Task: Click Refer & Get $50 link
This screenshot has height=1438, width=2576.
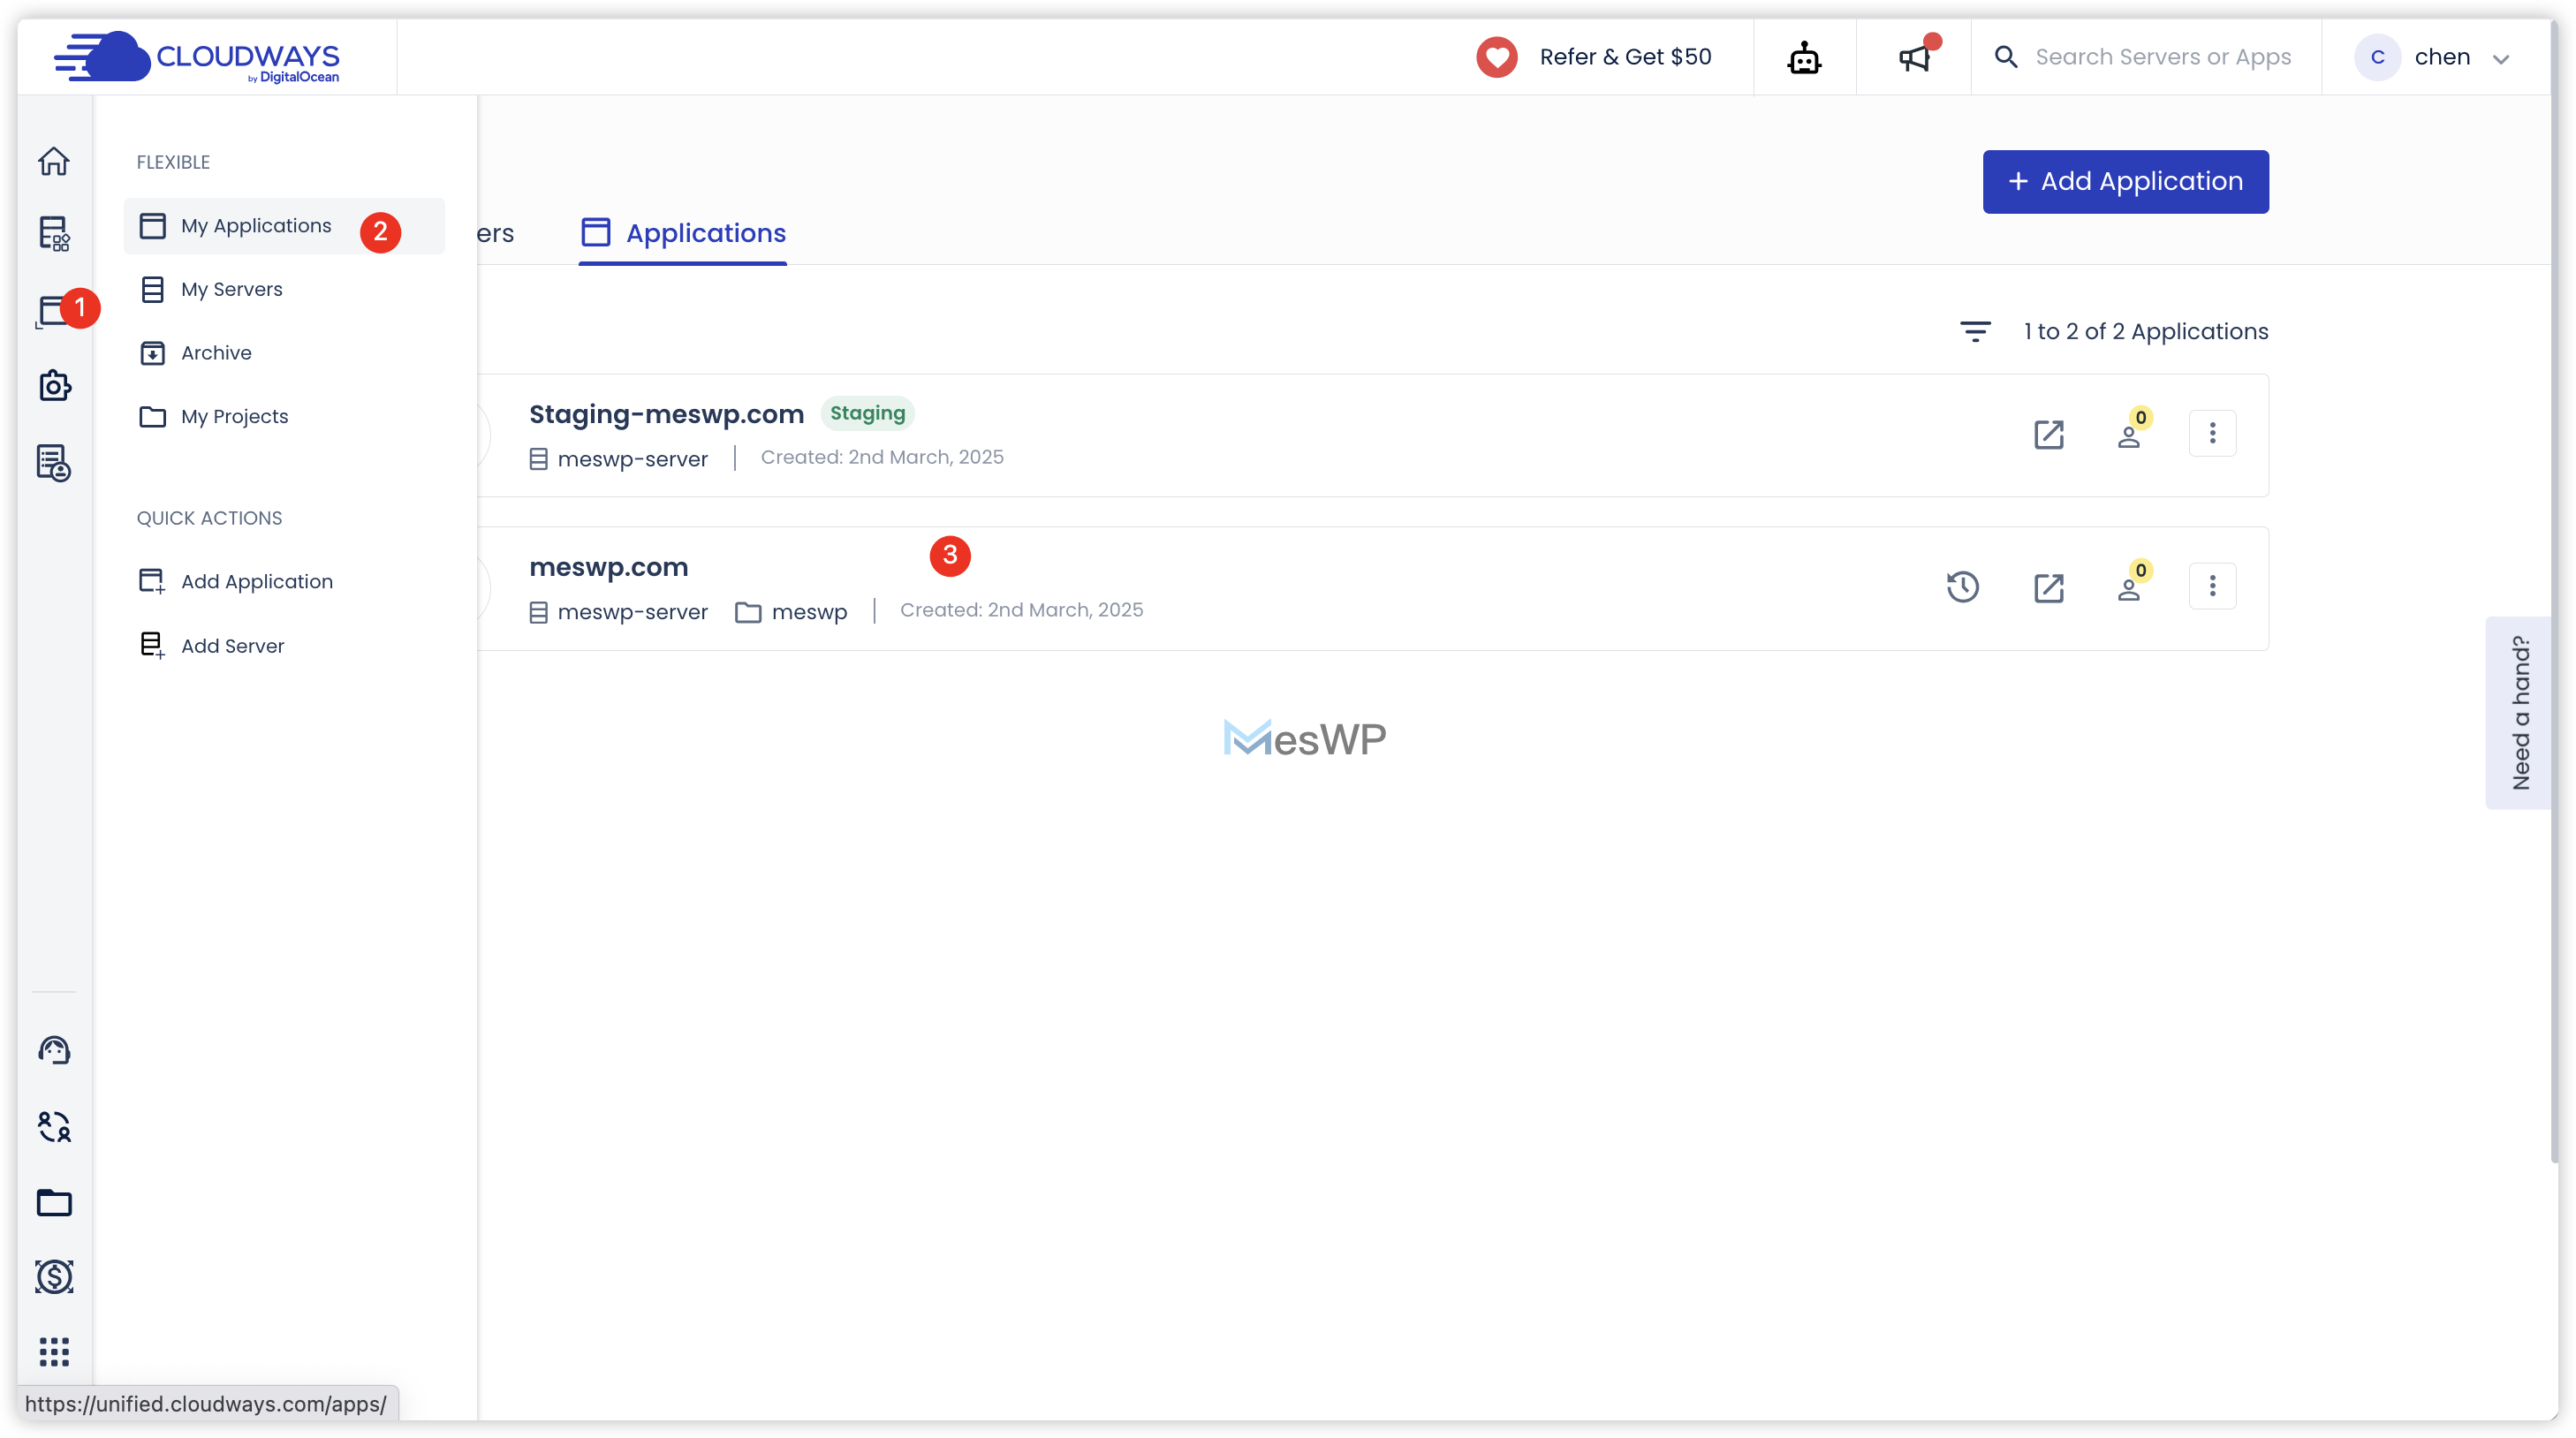Action: pyautogui.click(x=1625, y=57)
